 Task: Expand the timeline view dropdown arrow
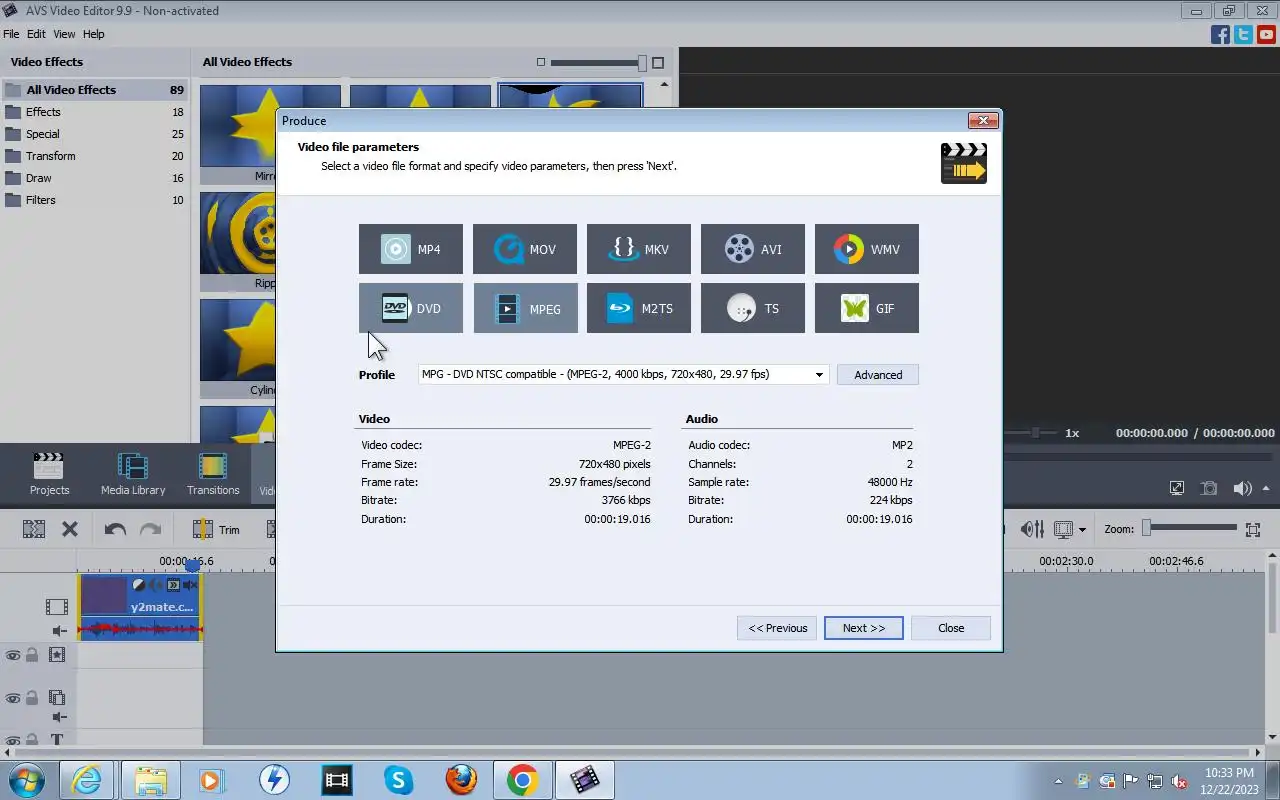point(1082,530)
